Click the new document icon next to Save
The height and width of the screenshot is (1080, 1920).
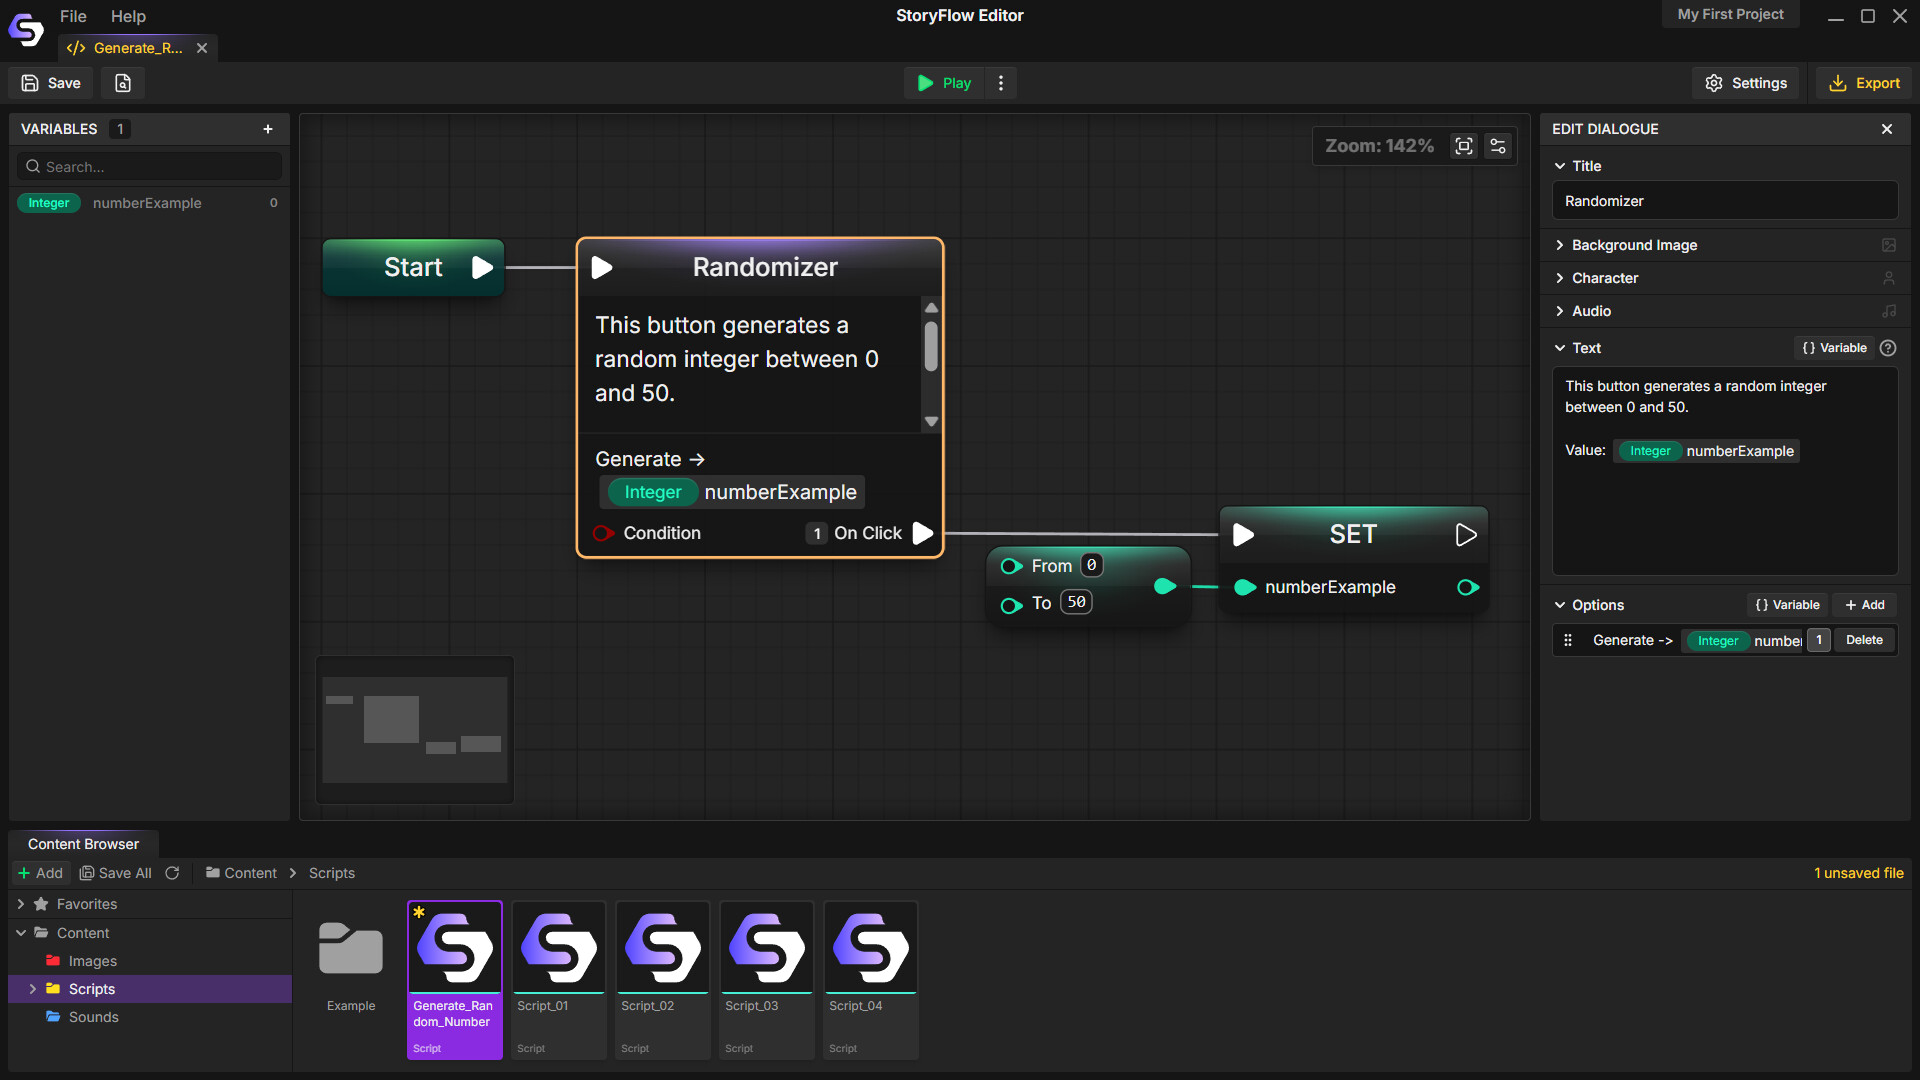[x=123, y=83]
